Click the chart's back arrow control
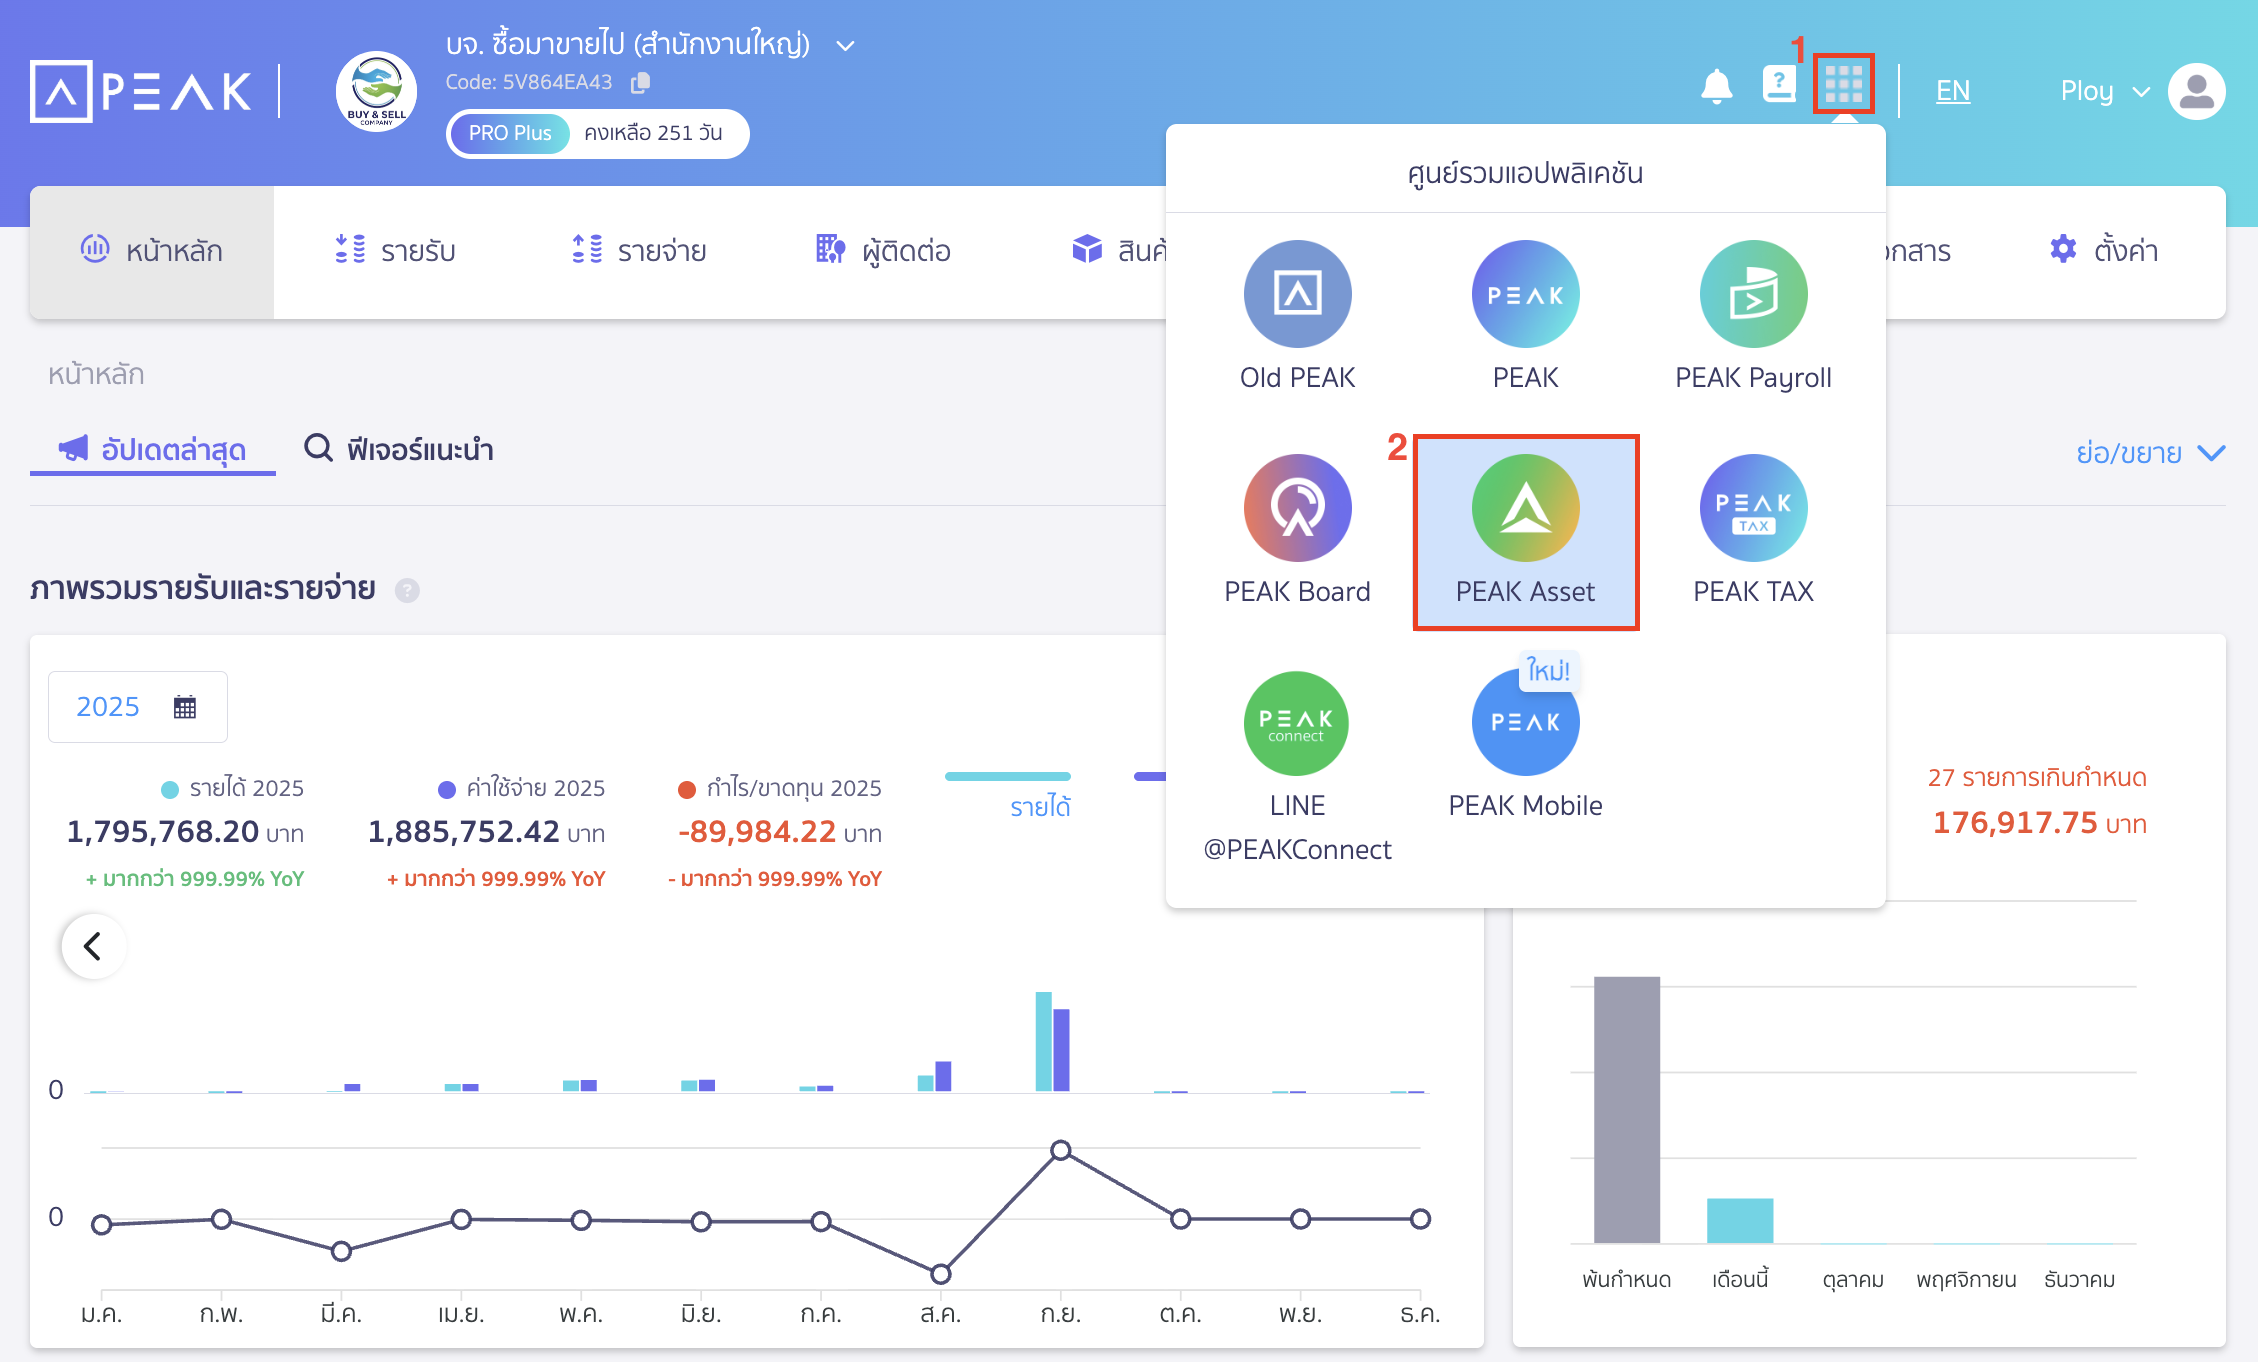The height and width of the screenshot is (1362, 2258). [92, 946]
